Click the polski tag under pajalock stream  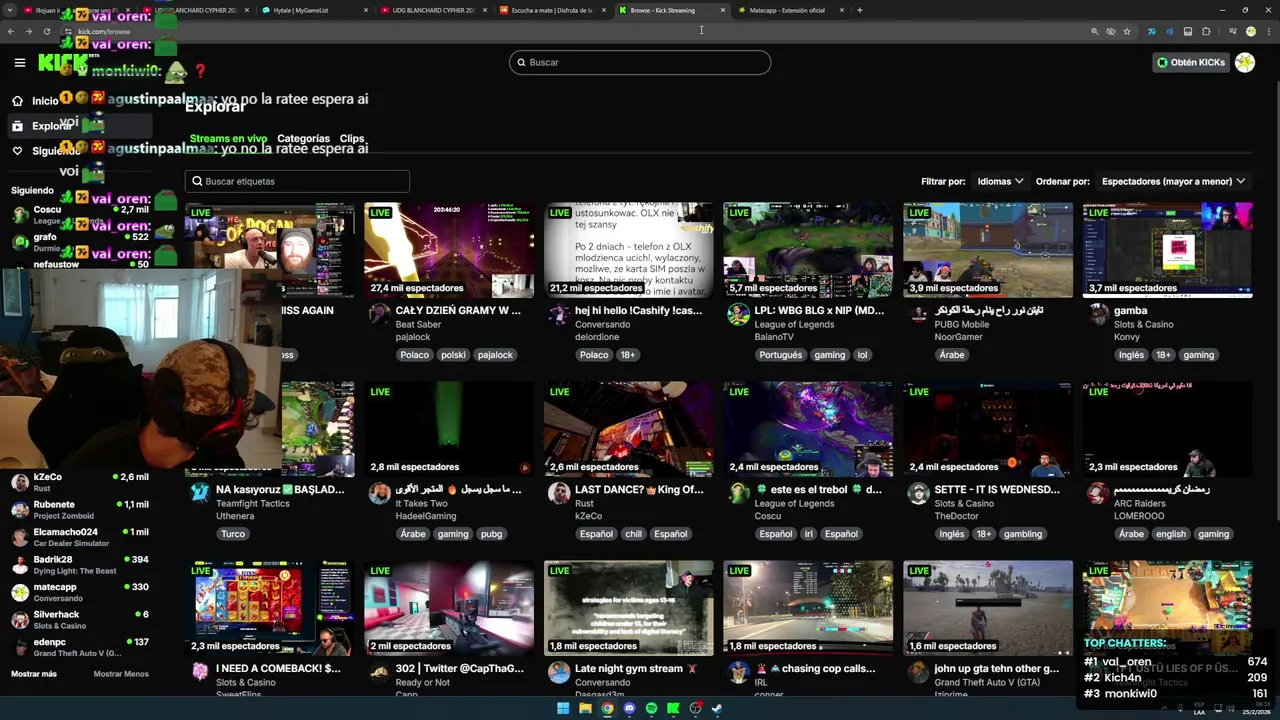[453, 355]
